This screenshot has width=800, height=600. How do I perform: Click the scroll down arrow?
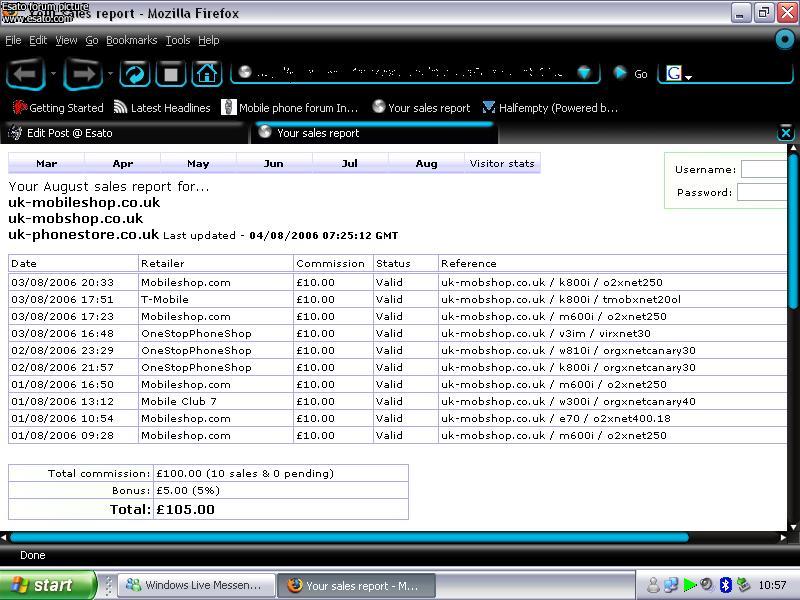(793, 527)
